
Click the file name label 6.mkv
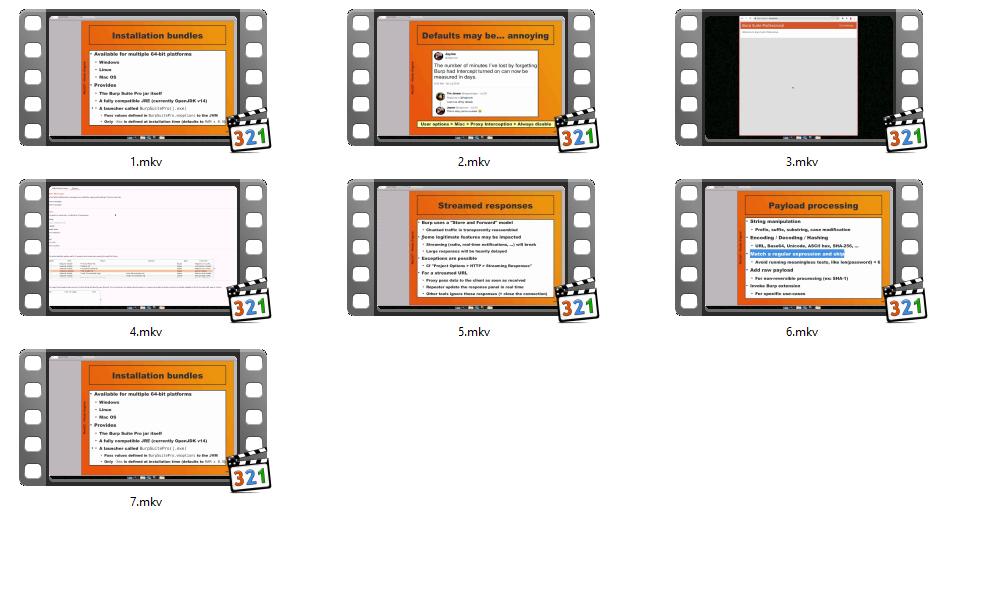[801, 332]
